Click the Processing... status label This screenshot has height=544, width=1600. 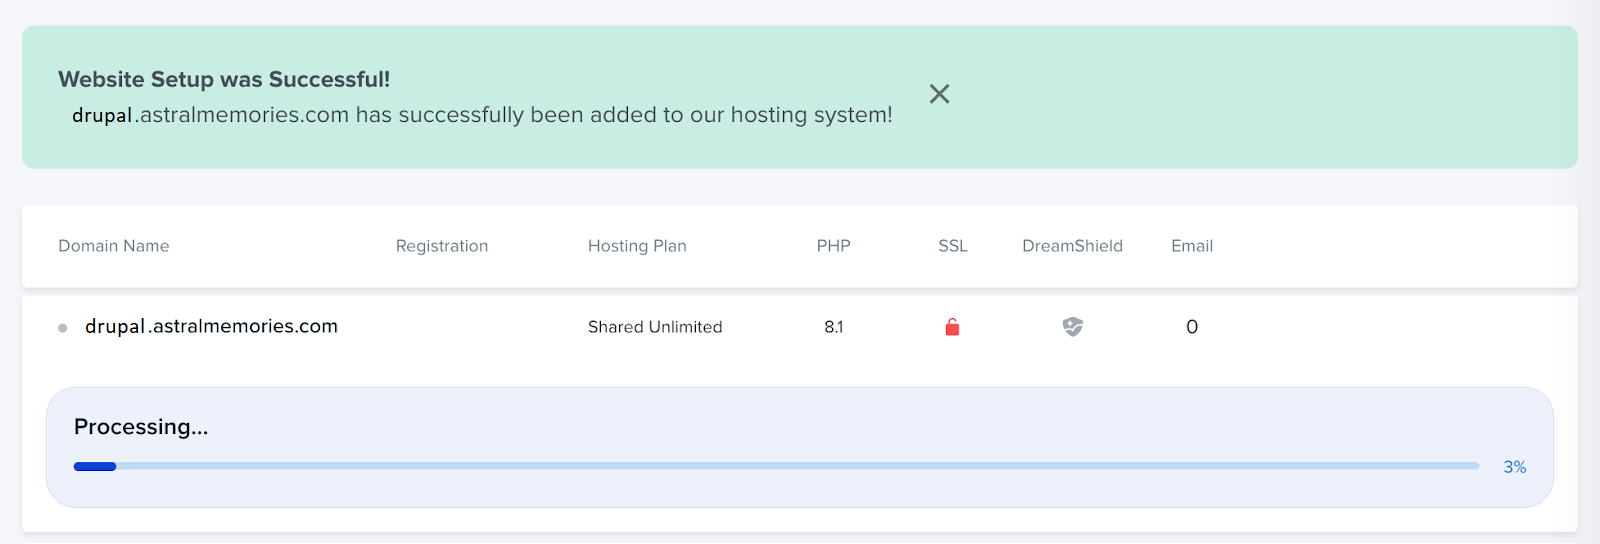(x=141, y=427)
